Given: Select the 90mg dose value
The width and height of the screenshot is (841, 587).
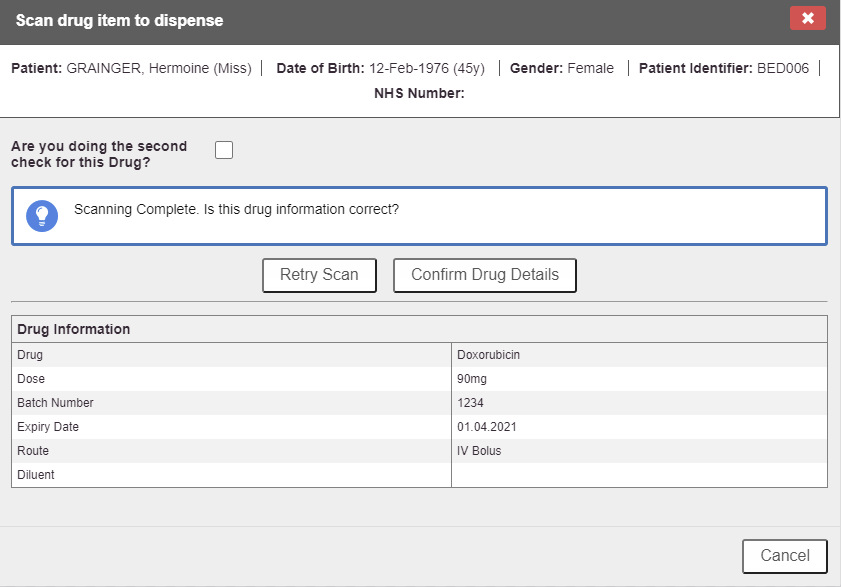Looking at the screenshot, I should (x=473, y=379).
